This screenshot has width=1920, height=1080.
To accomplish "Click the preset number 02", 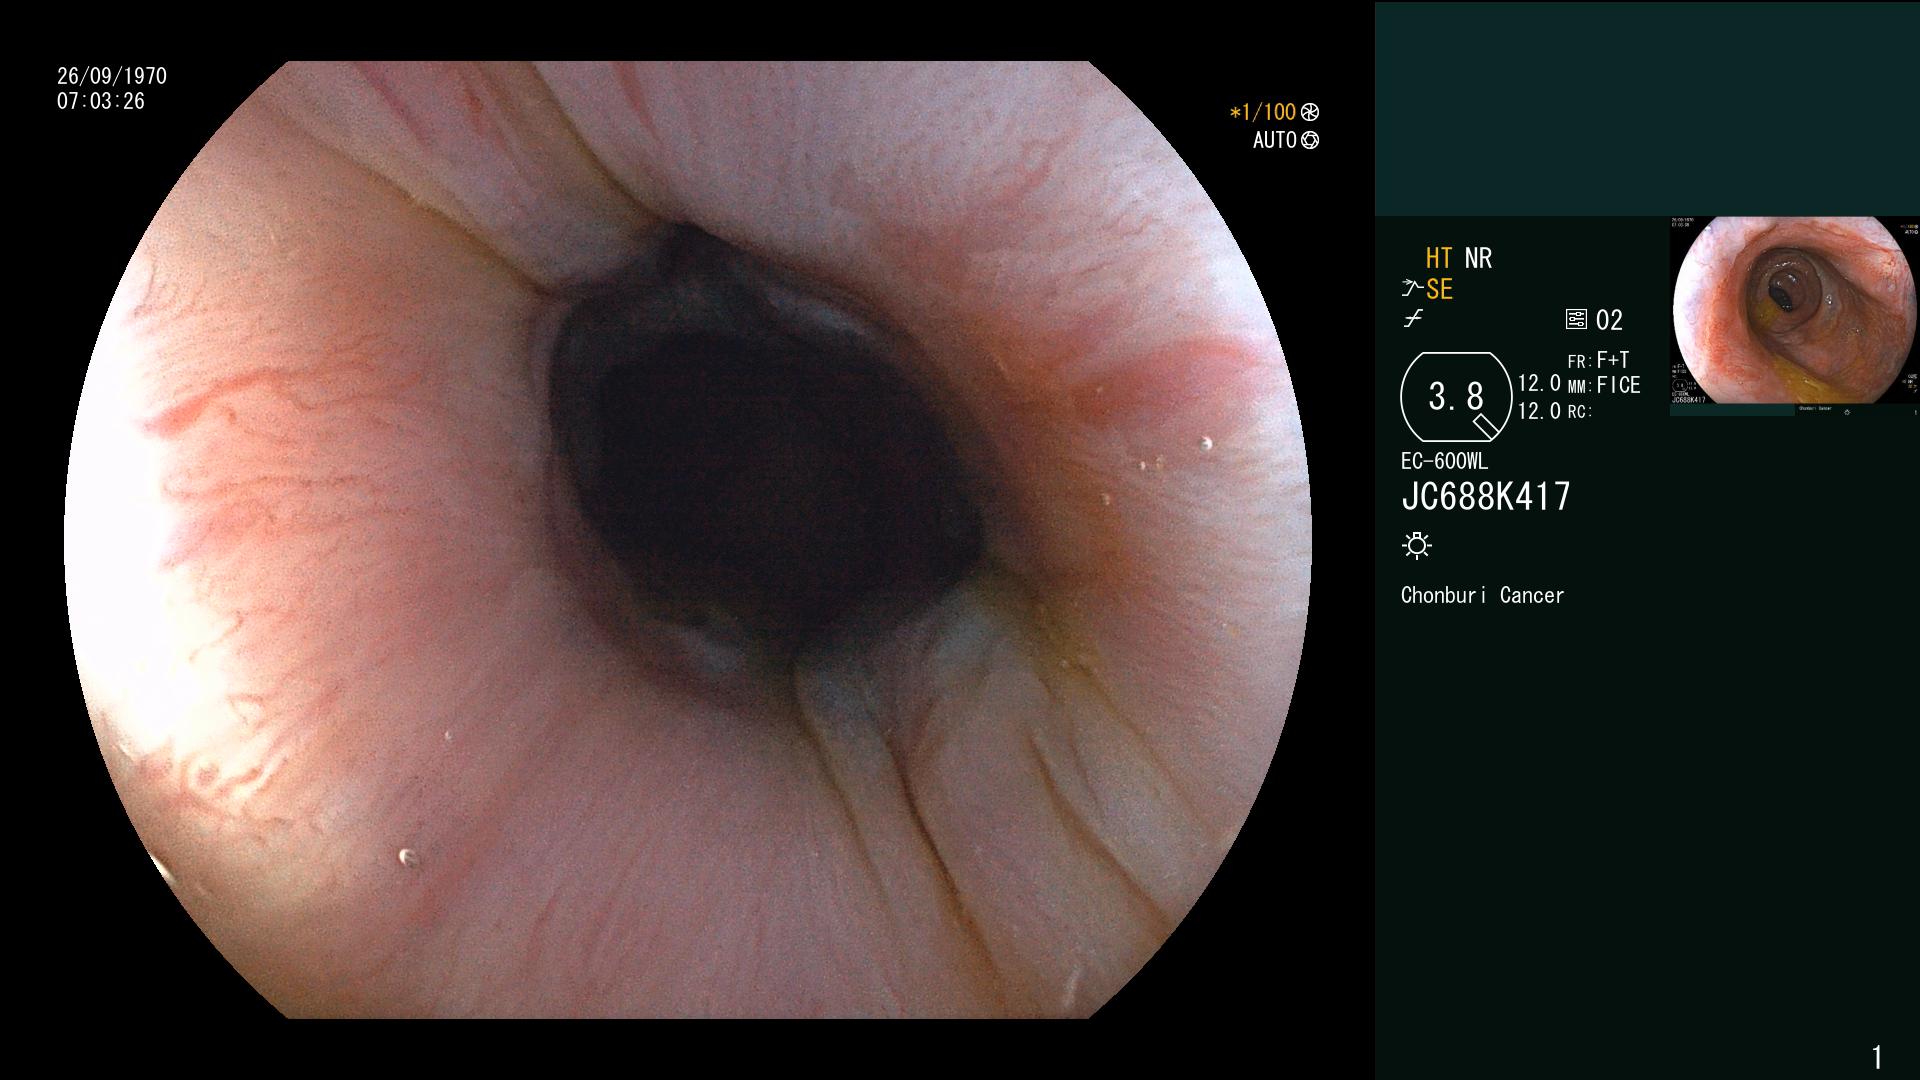I will pos(1609,321).
